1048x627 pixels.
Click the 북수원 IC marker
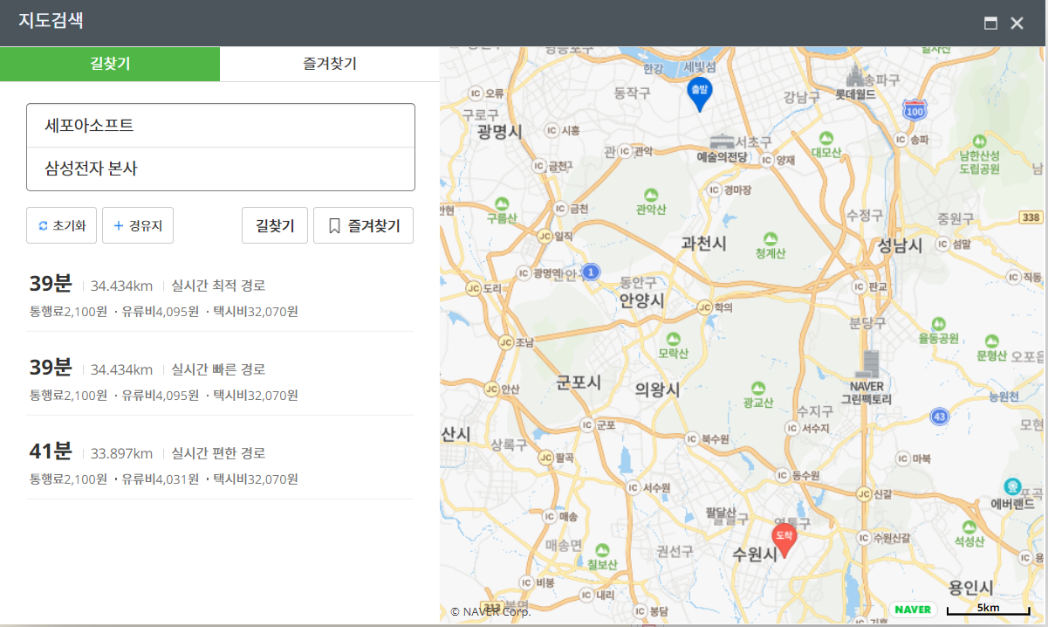[x=692, y=438]
